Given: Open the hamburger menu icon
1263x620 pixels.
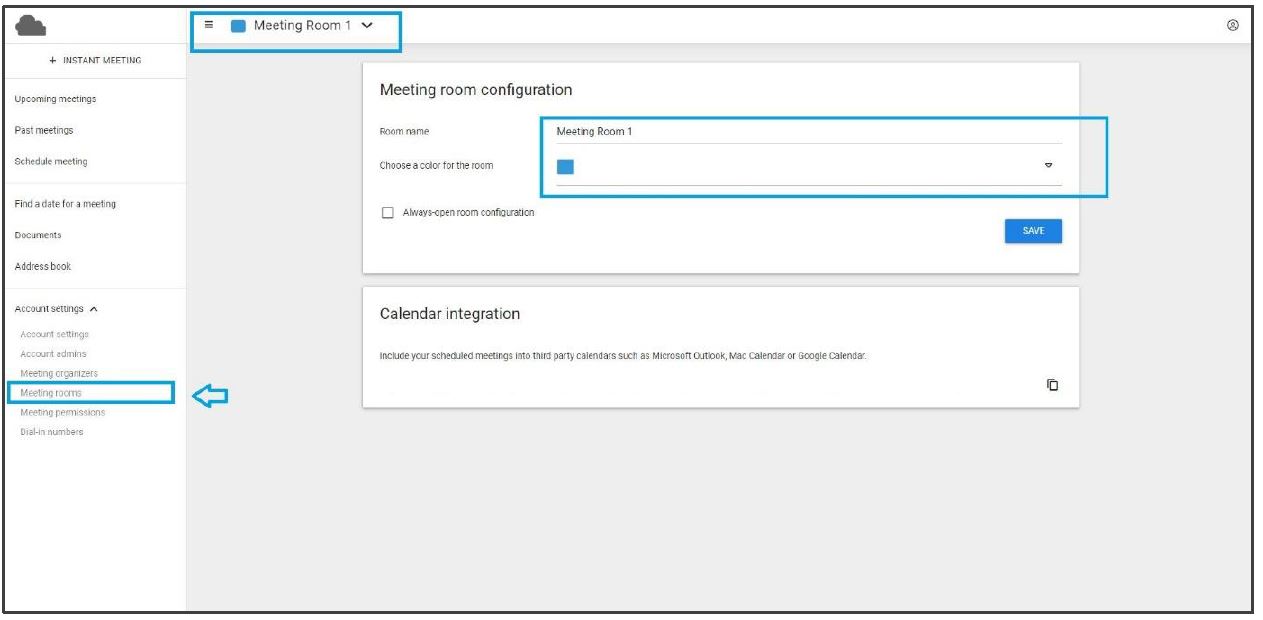Looking at the screenshot, I should click(209, 25).
